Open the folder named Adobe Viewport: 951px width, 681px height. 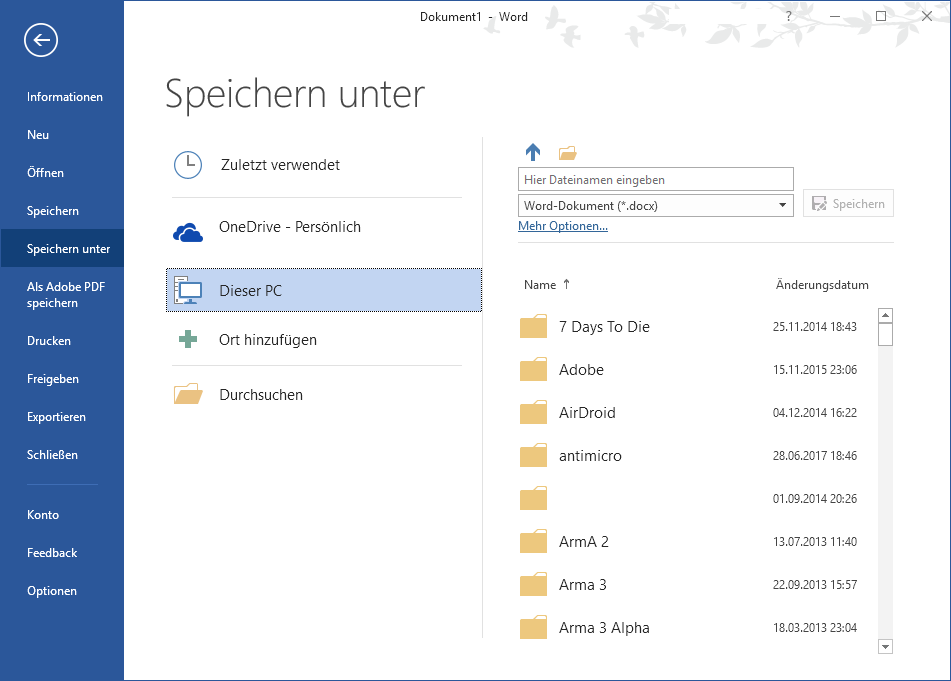(581, 370)
